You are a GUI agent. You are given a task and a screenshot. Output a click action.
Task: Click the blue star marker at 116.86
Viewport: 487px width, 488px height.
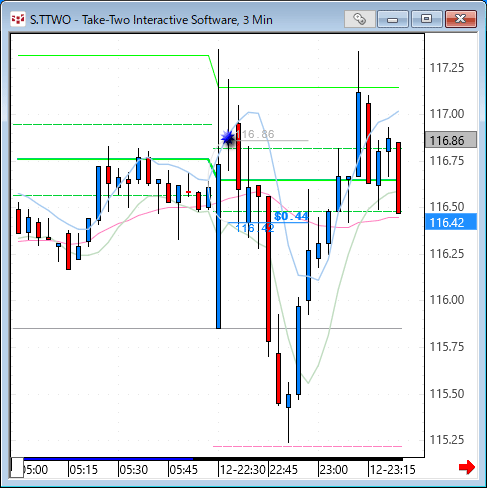pos(228,137)
